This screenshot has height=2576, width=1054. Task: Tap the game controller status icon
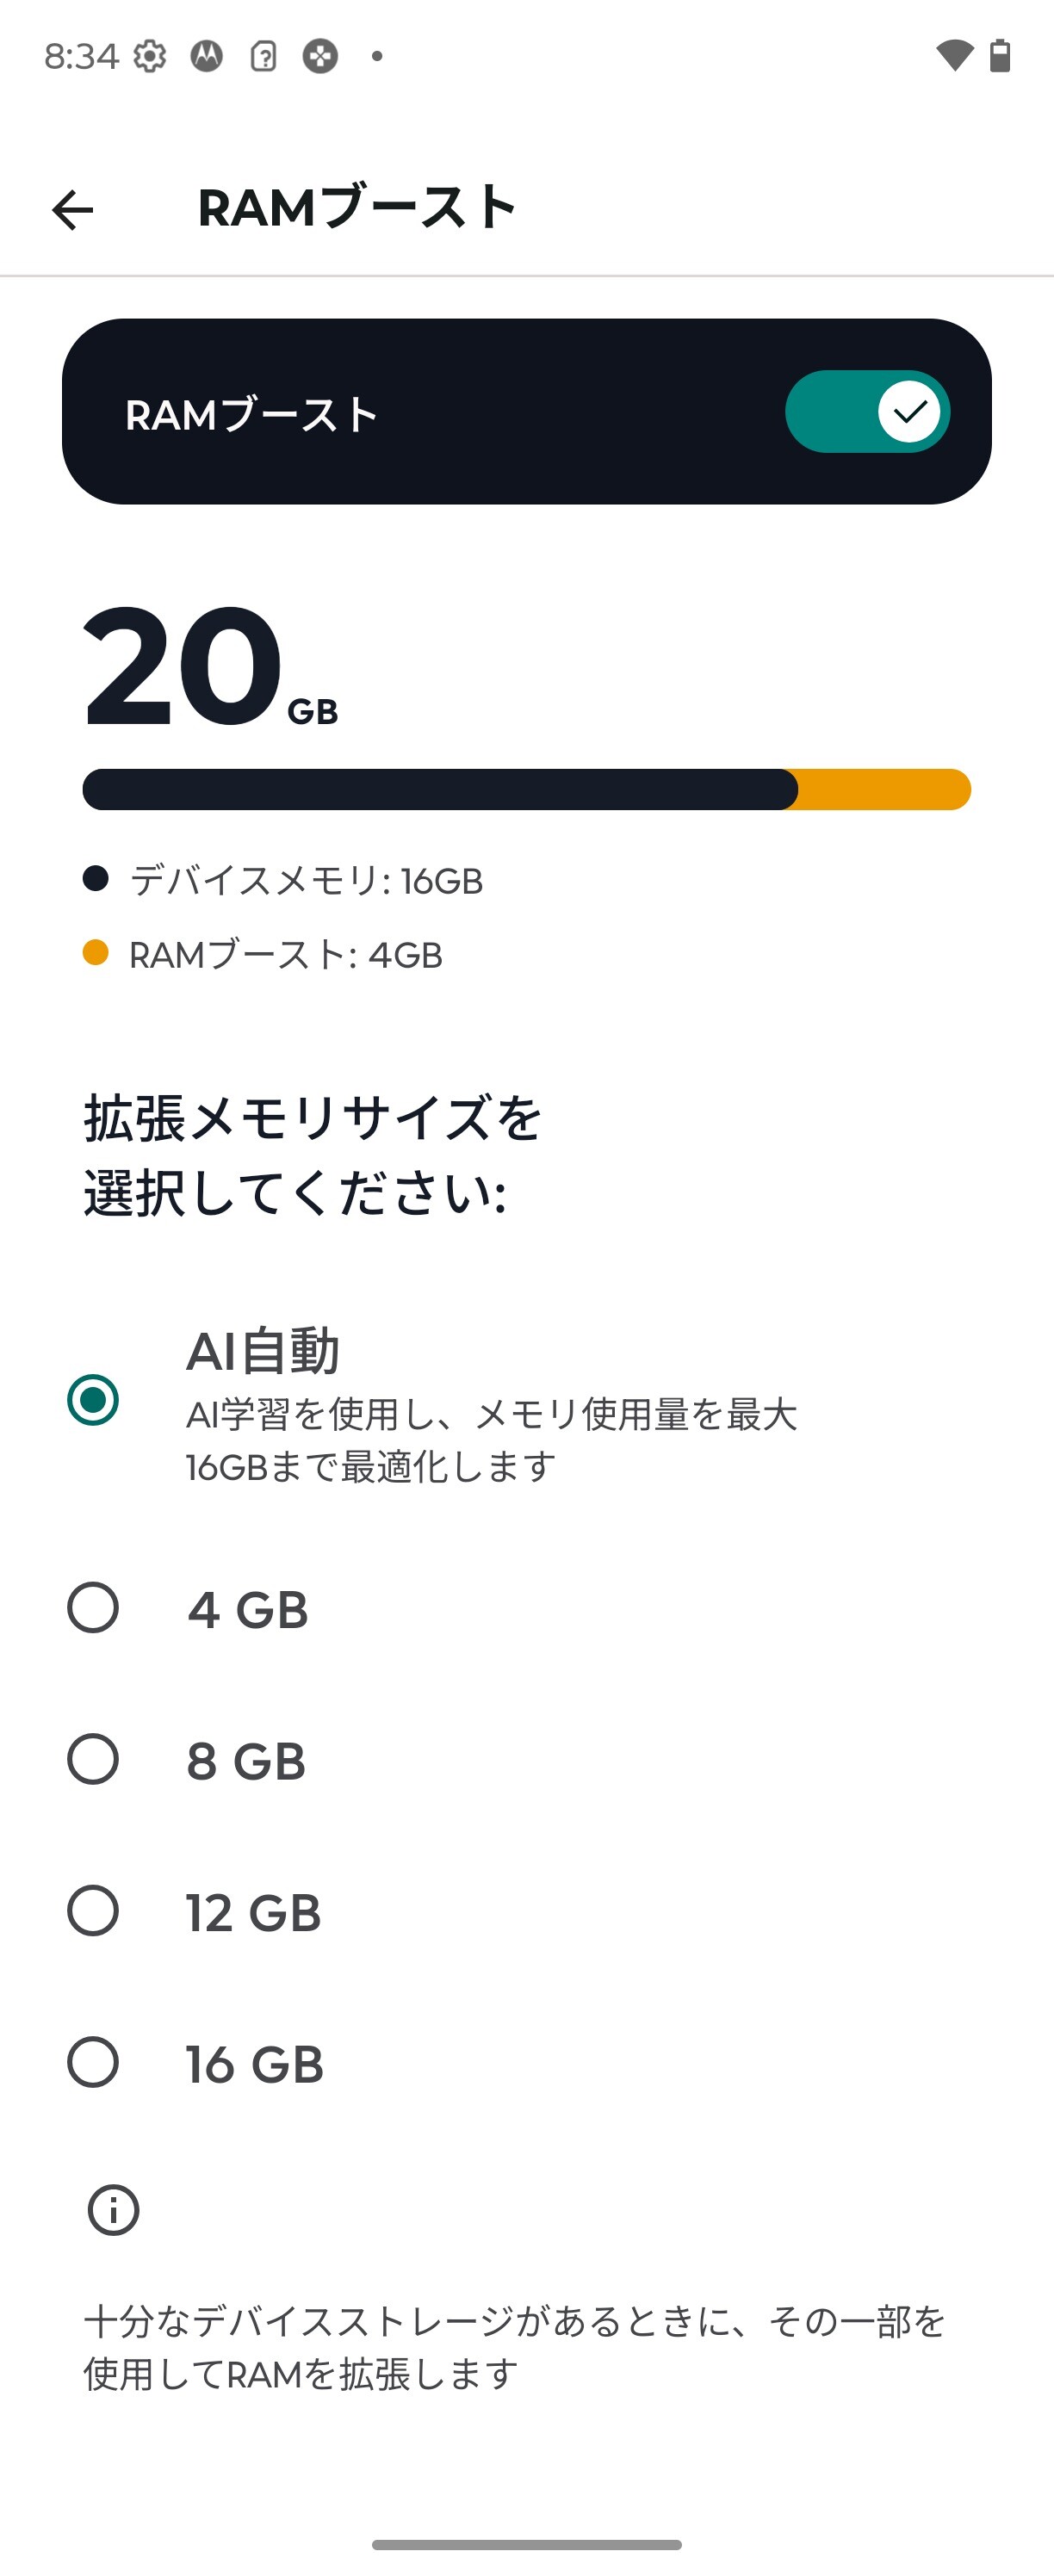pos(320,56)
